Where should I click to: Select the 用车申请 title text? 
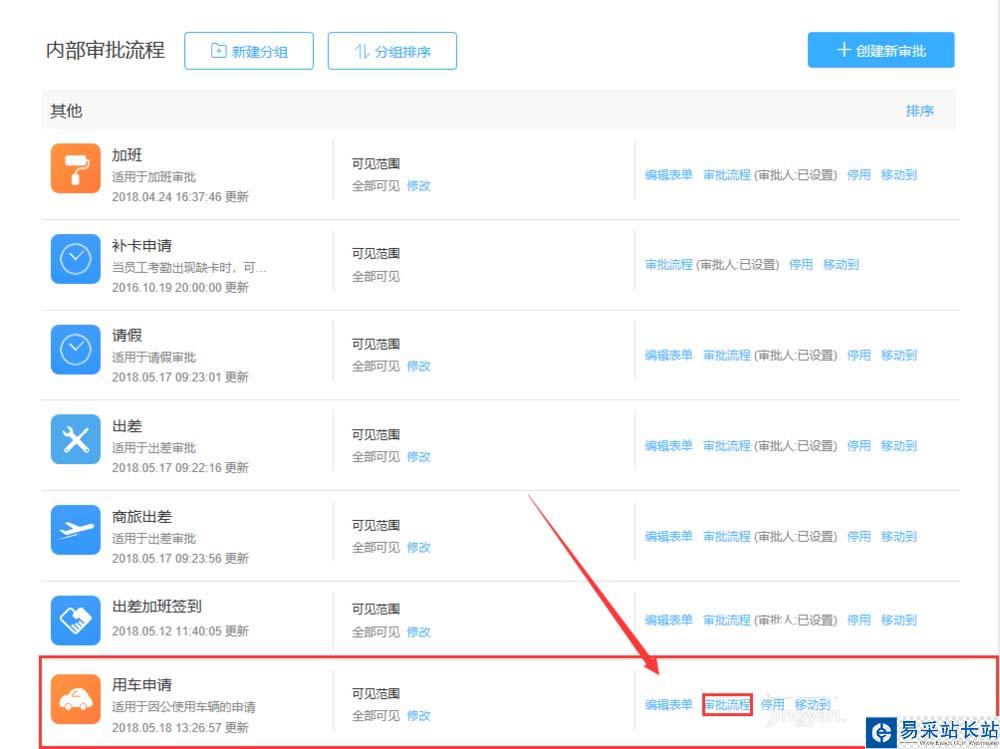click(142, 685)
